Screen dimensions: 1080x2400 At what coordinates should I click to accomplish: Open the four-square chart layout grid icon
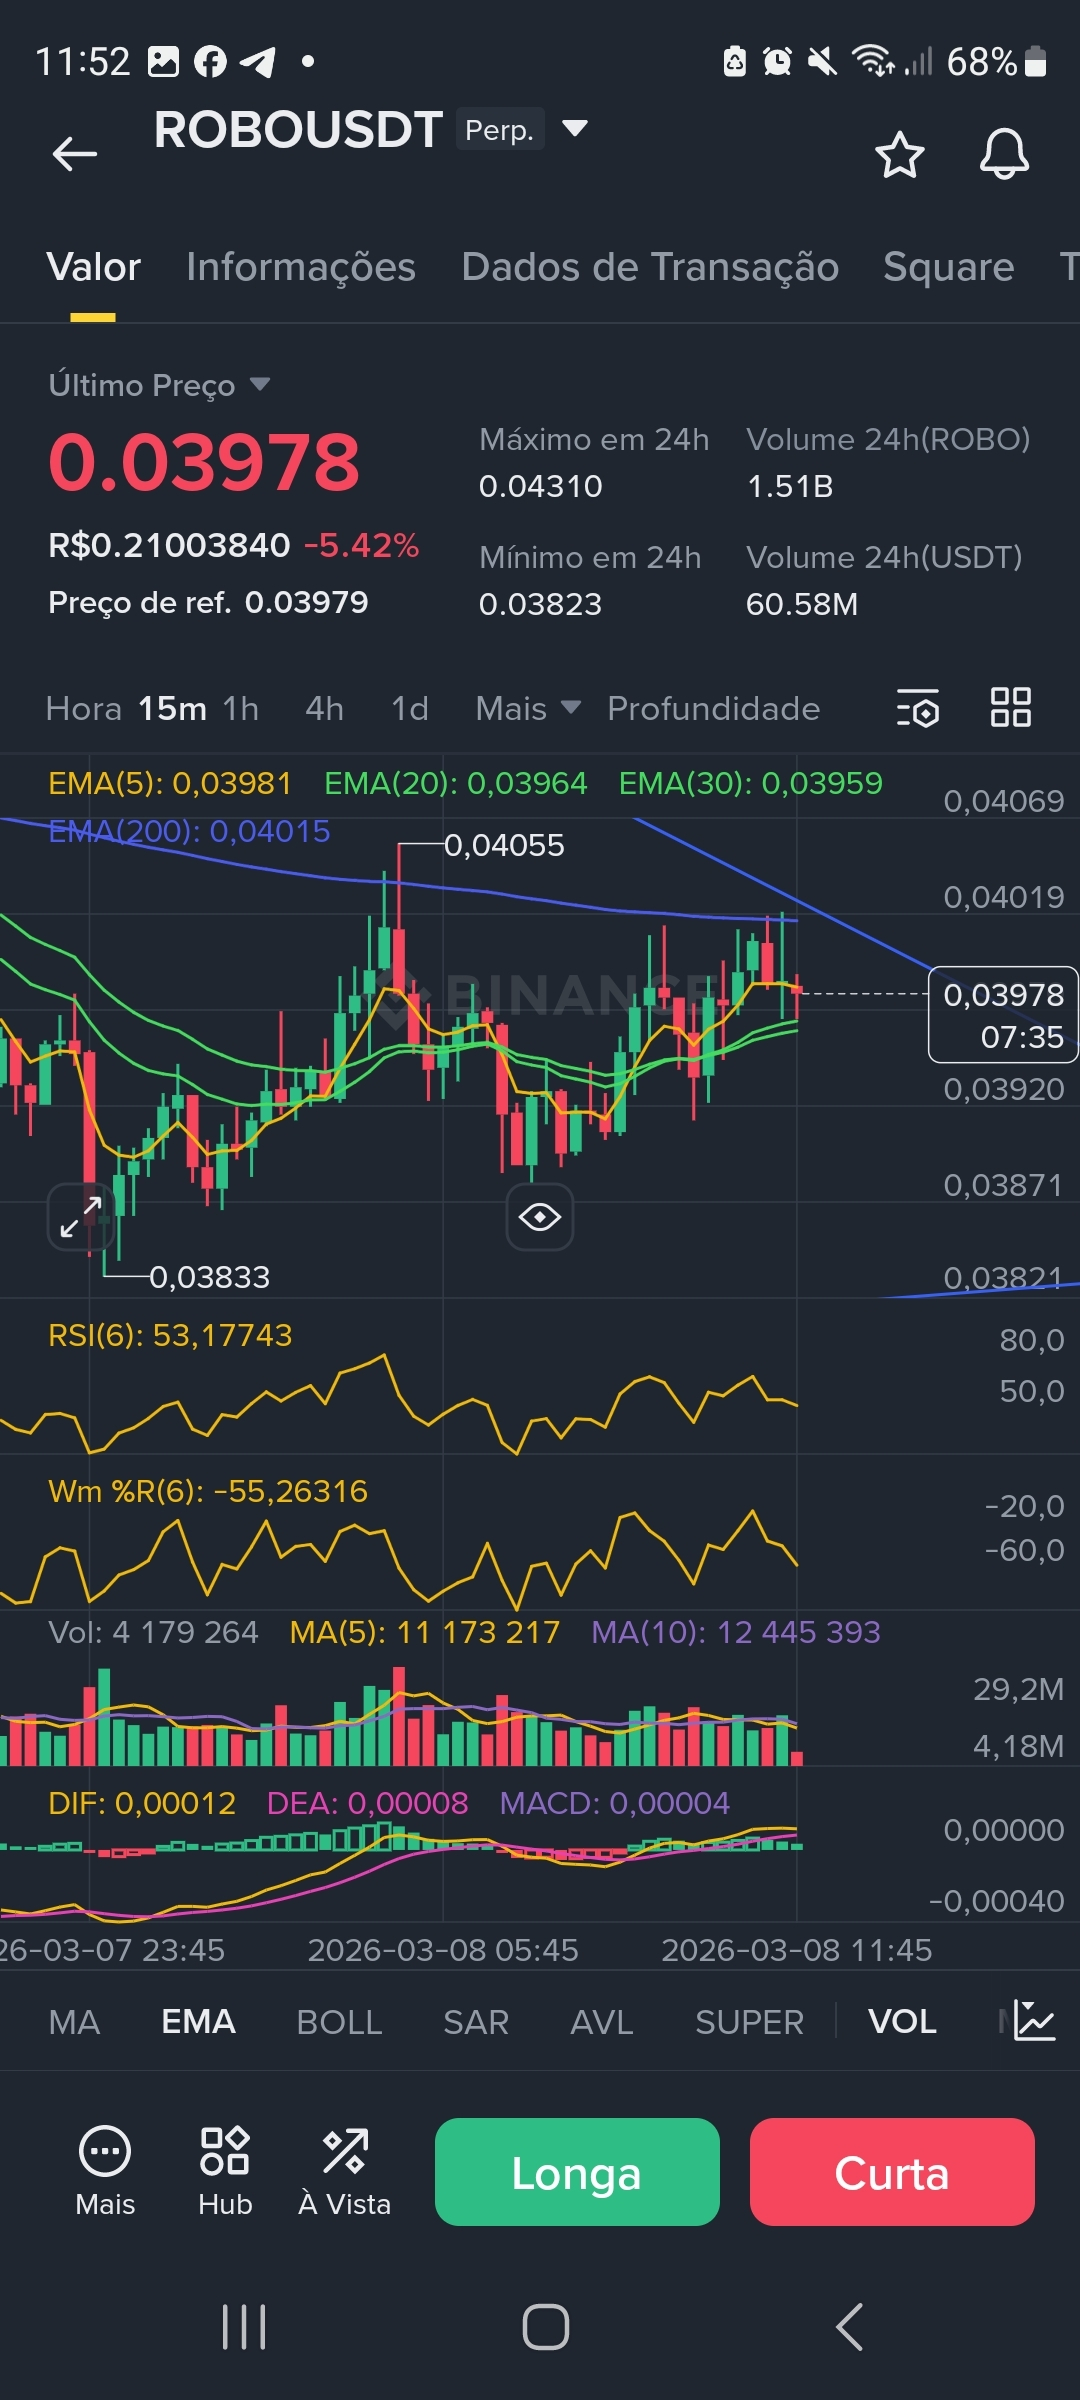coord(1010,707)
